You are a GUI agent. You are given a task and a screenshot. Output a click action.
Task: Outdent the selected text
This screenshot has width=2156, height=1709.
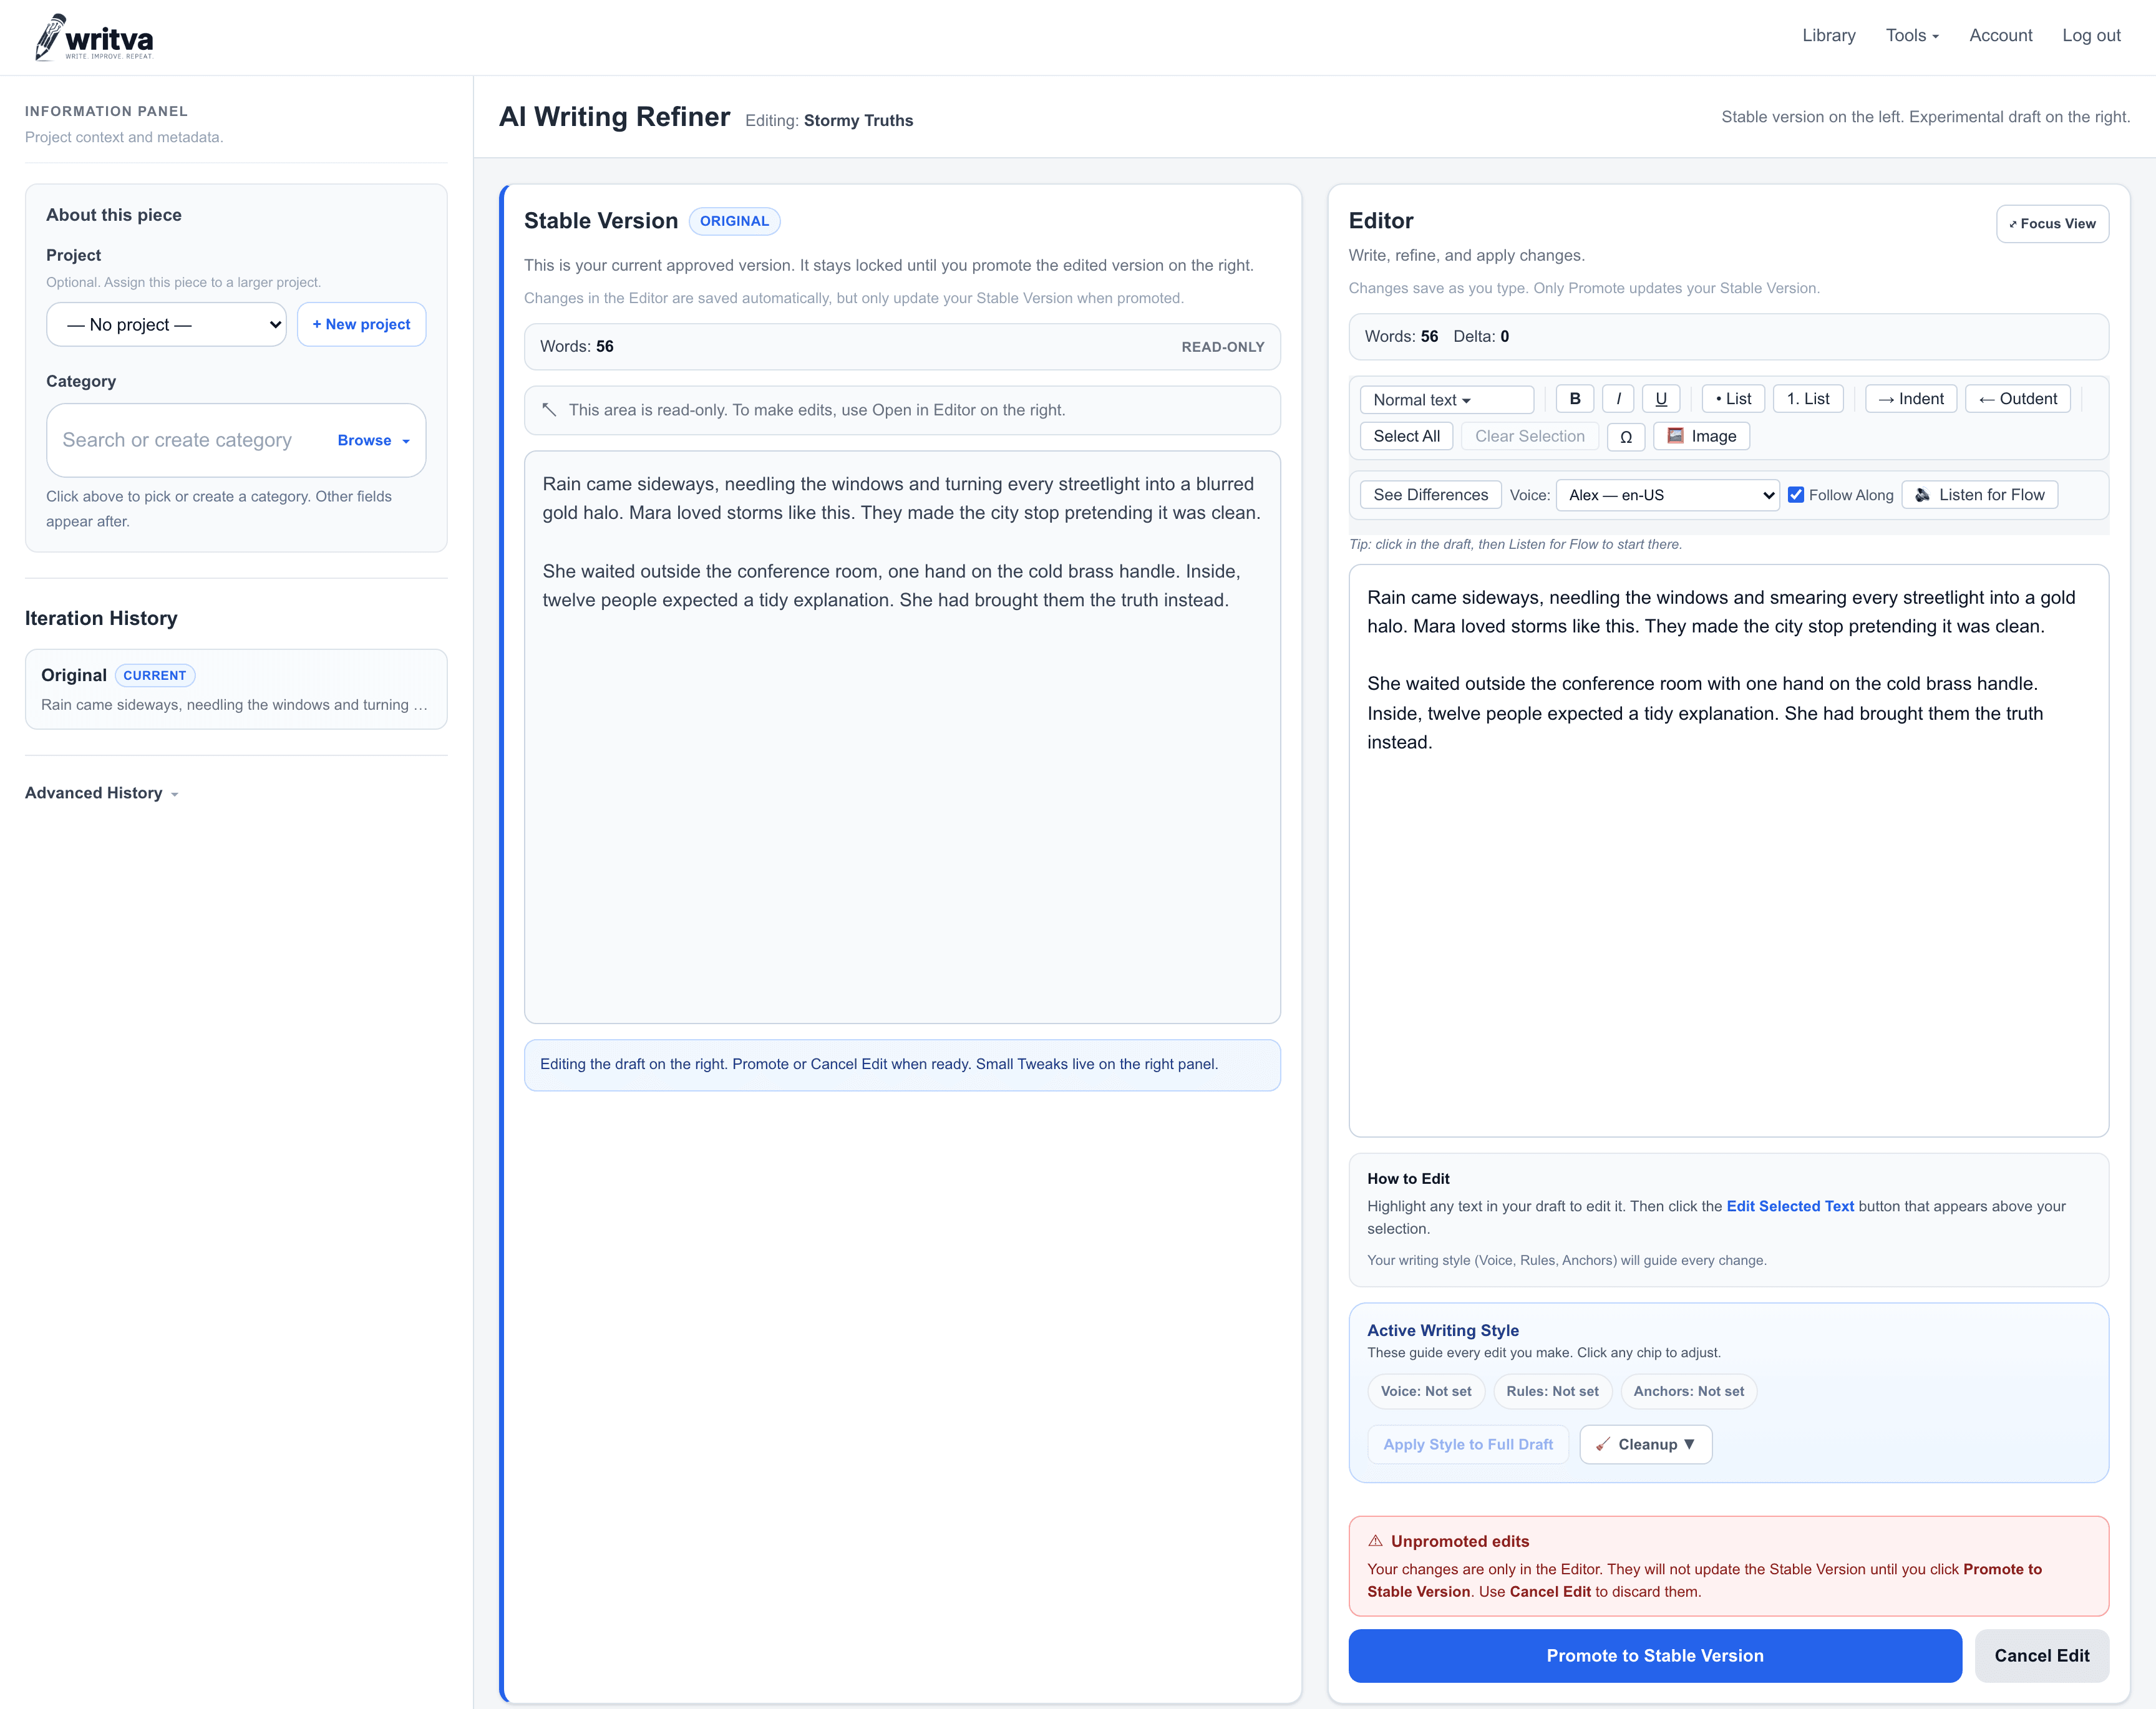coord(2017,399)
